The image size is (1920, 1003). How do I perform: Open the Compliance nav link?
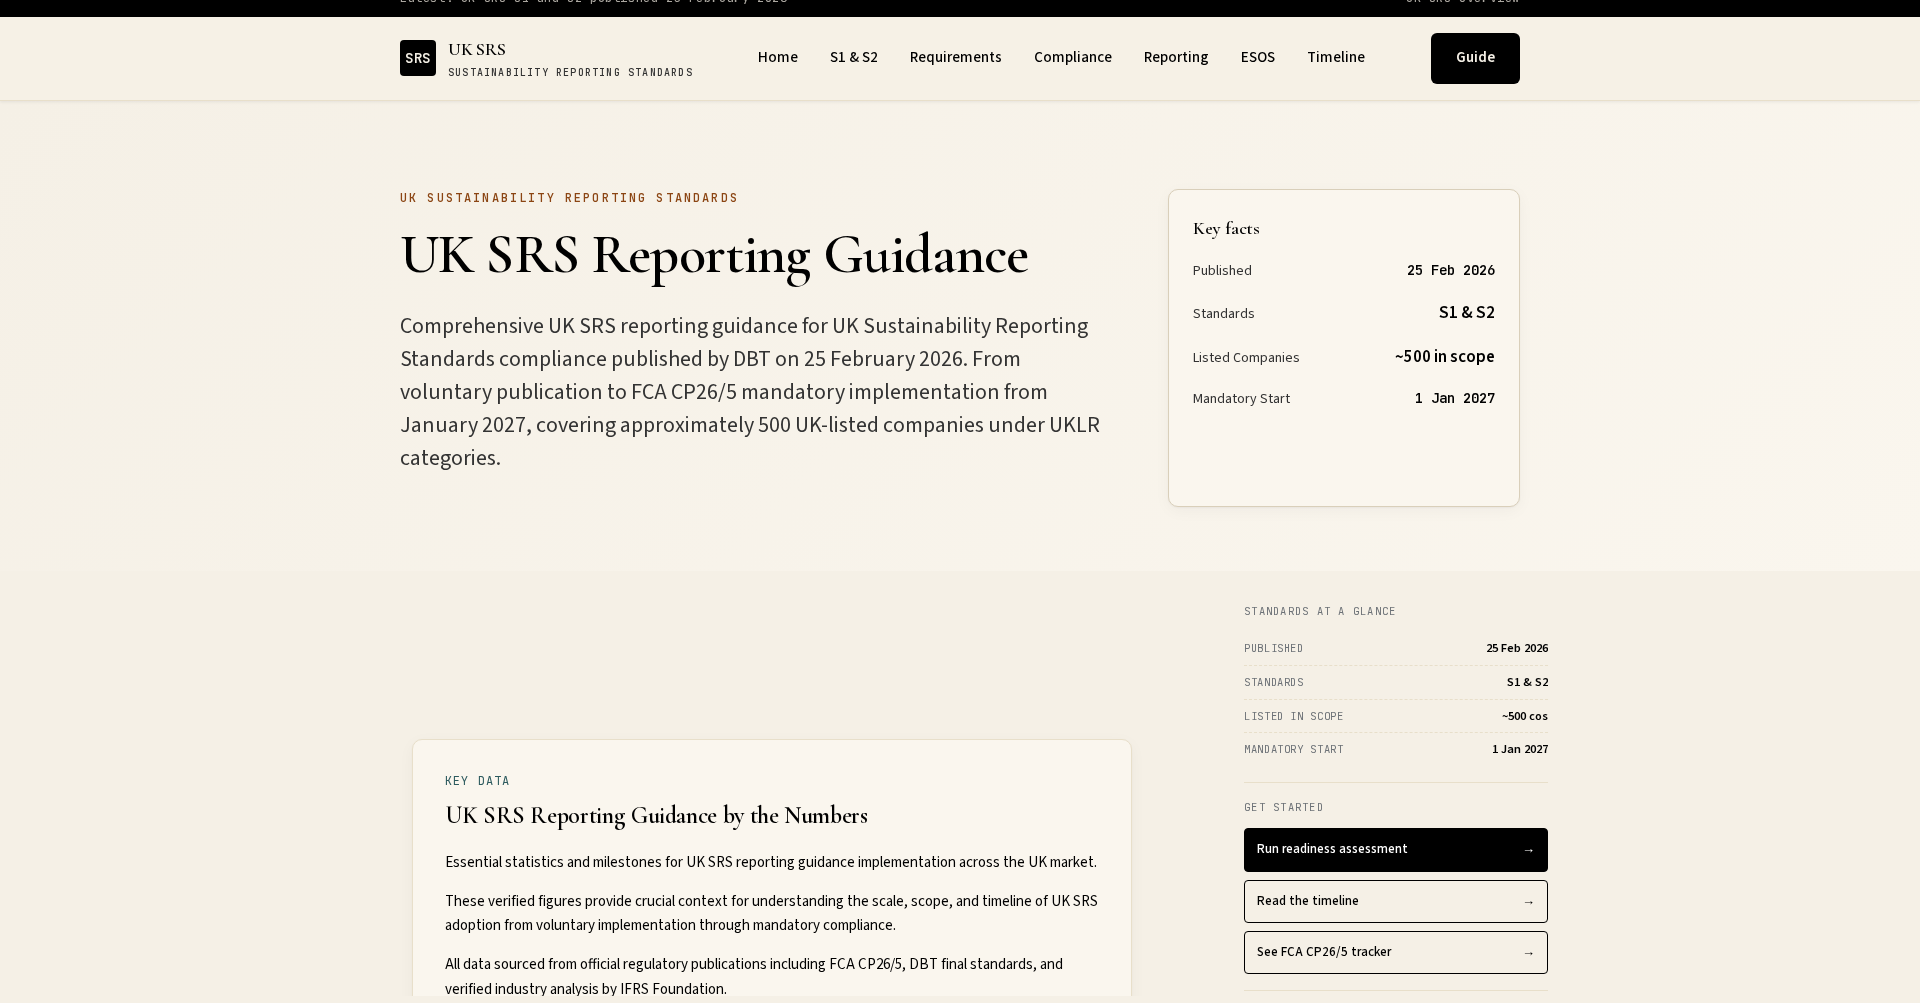[x=1073, y=58]
